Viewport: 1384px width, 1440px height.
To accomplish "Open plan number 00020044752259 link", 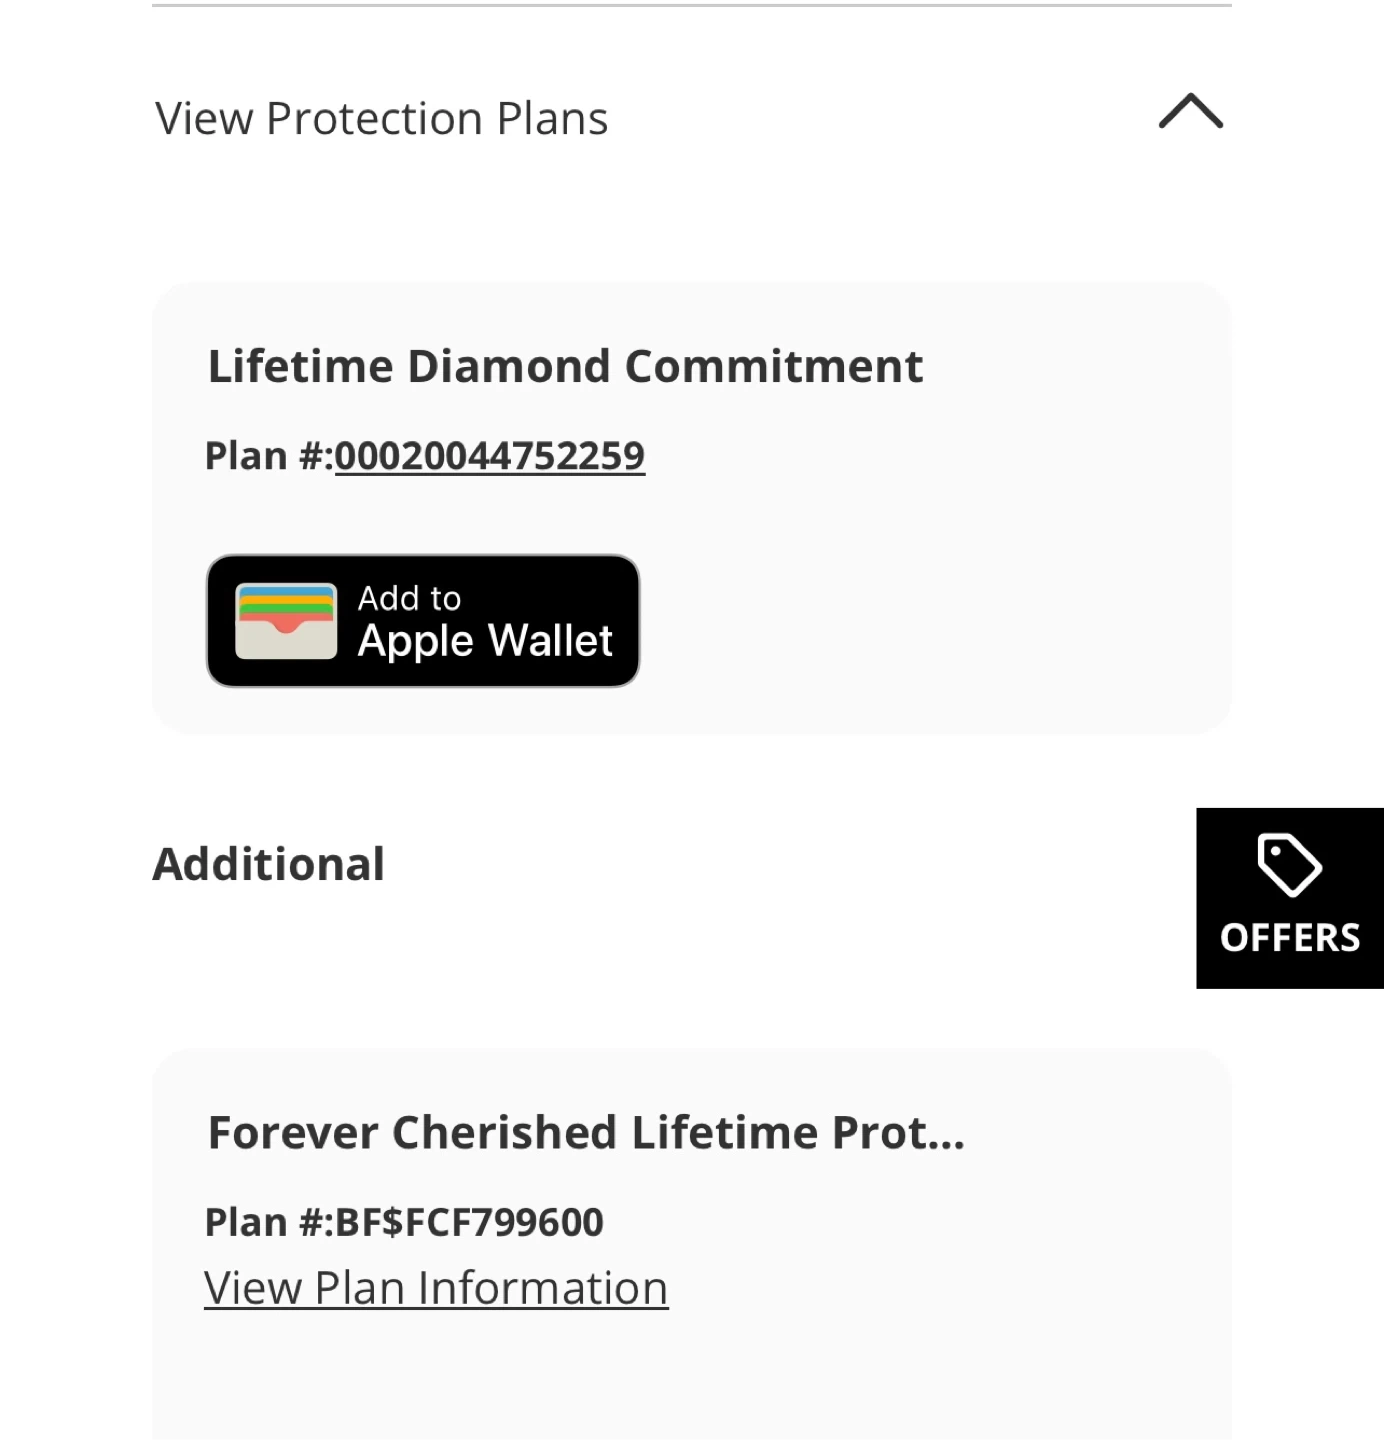I will (x=489, y=456).
